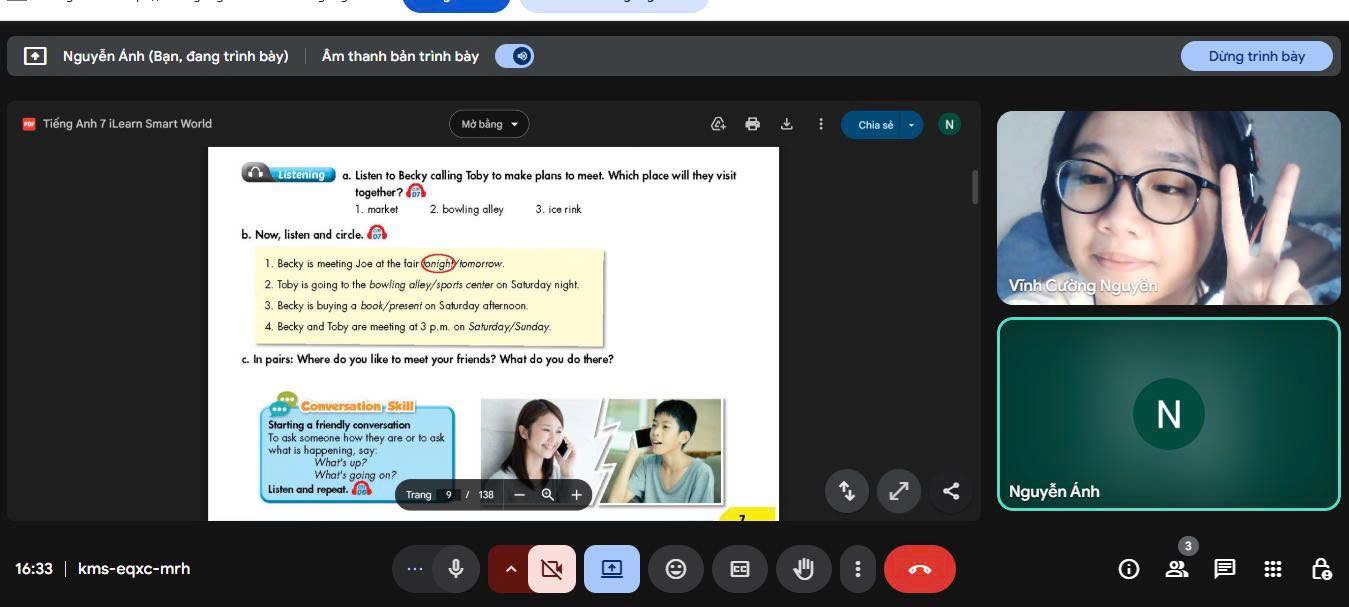Click the N account avatar in PDF toolbar
1349x607 pixels.
(949, 124)
